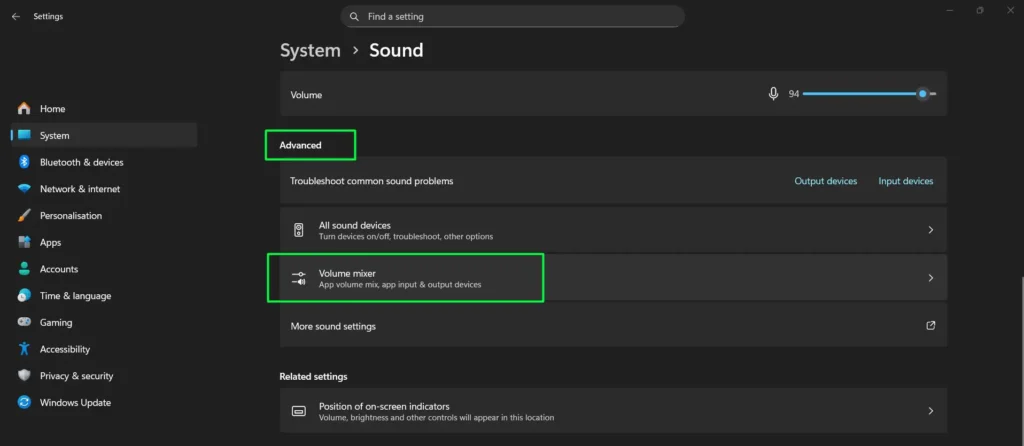Open All sound devices
Screen dimensions: 1024x446
click(613, 230)
